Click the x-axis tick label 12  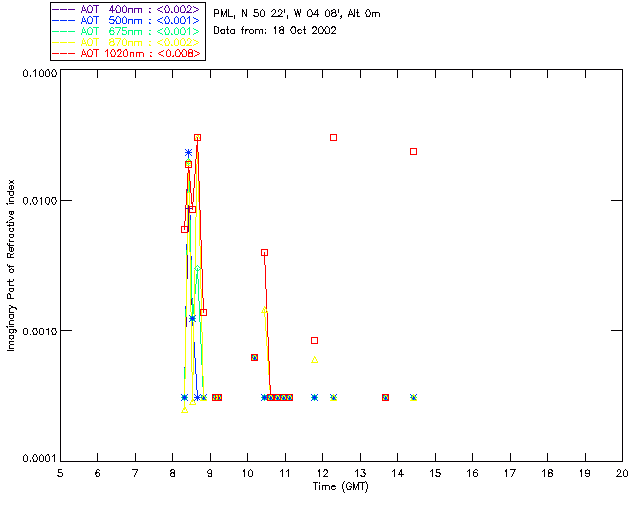tap(322, 473)
